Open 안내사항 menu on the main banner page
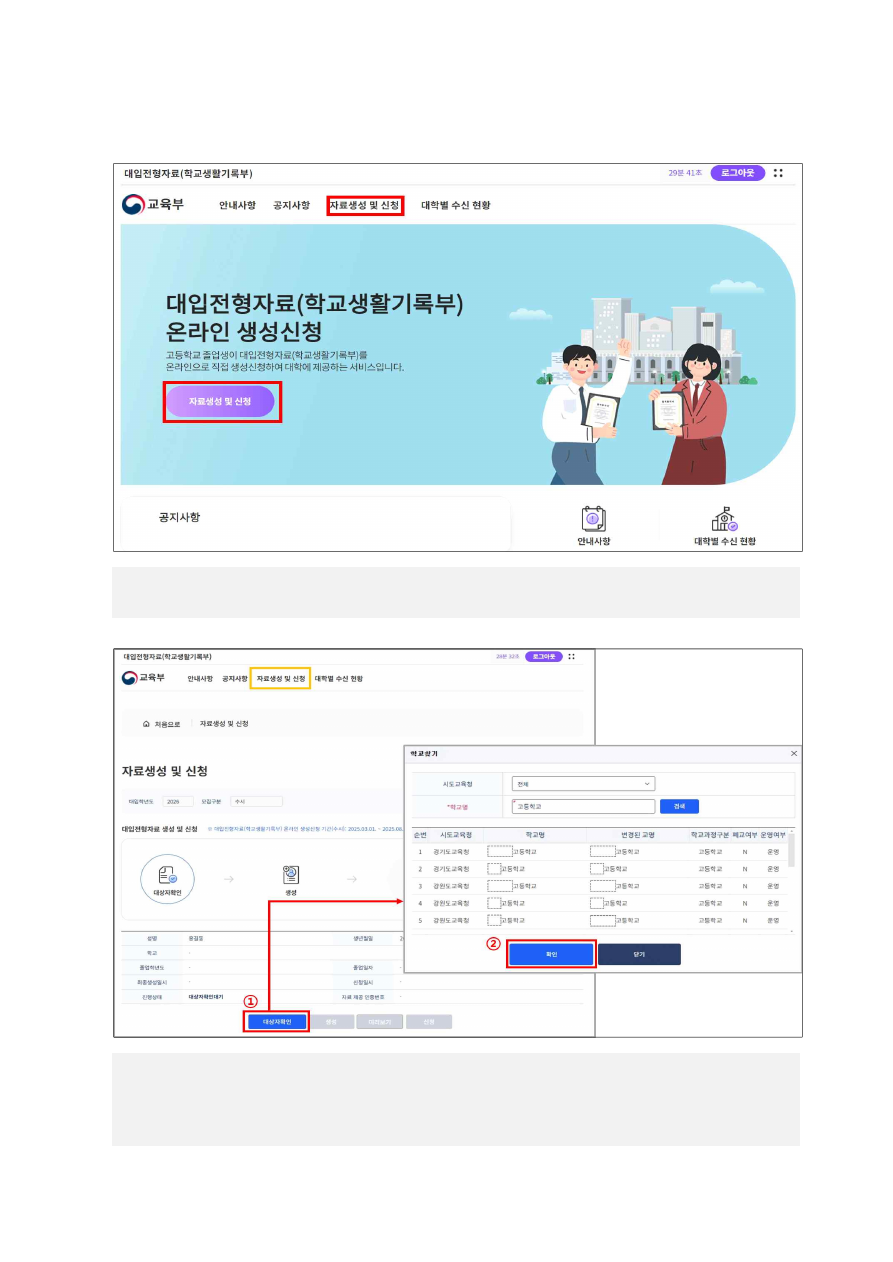The width and height of the screenshot is (893, 1262). pyautogui.click(x=236, y=205)
